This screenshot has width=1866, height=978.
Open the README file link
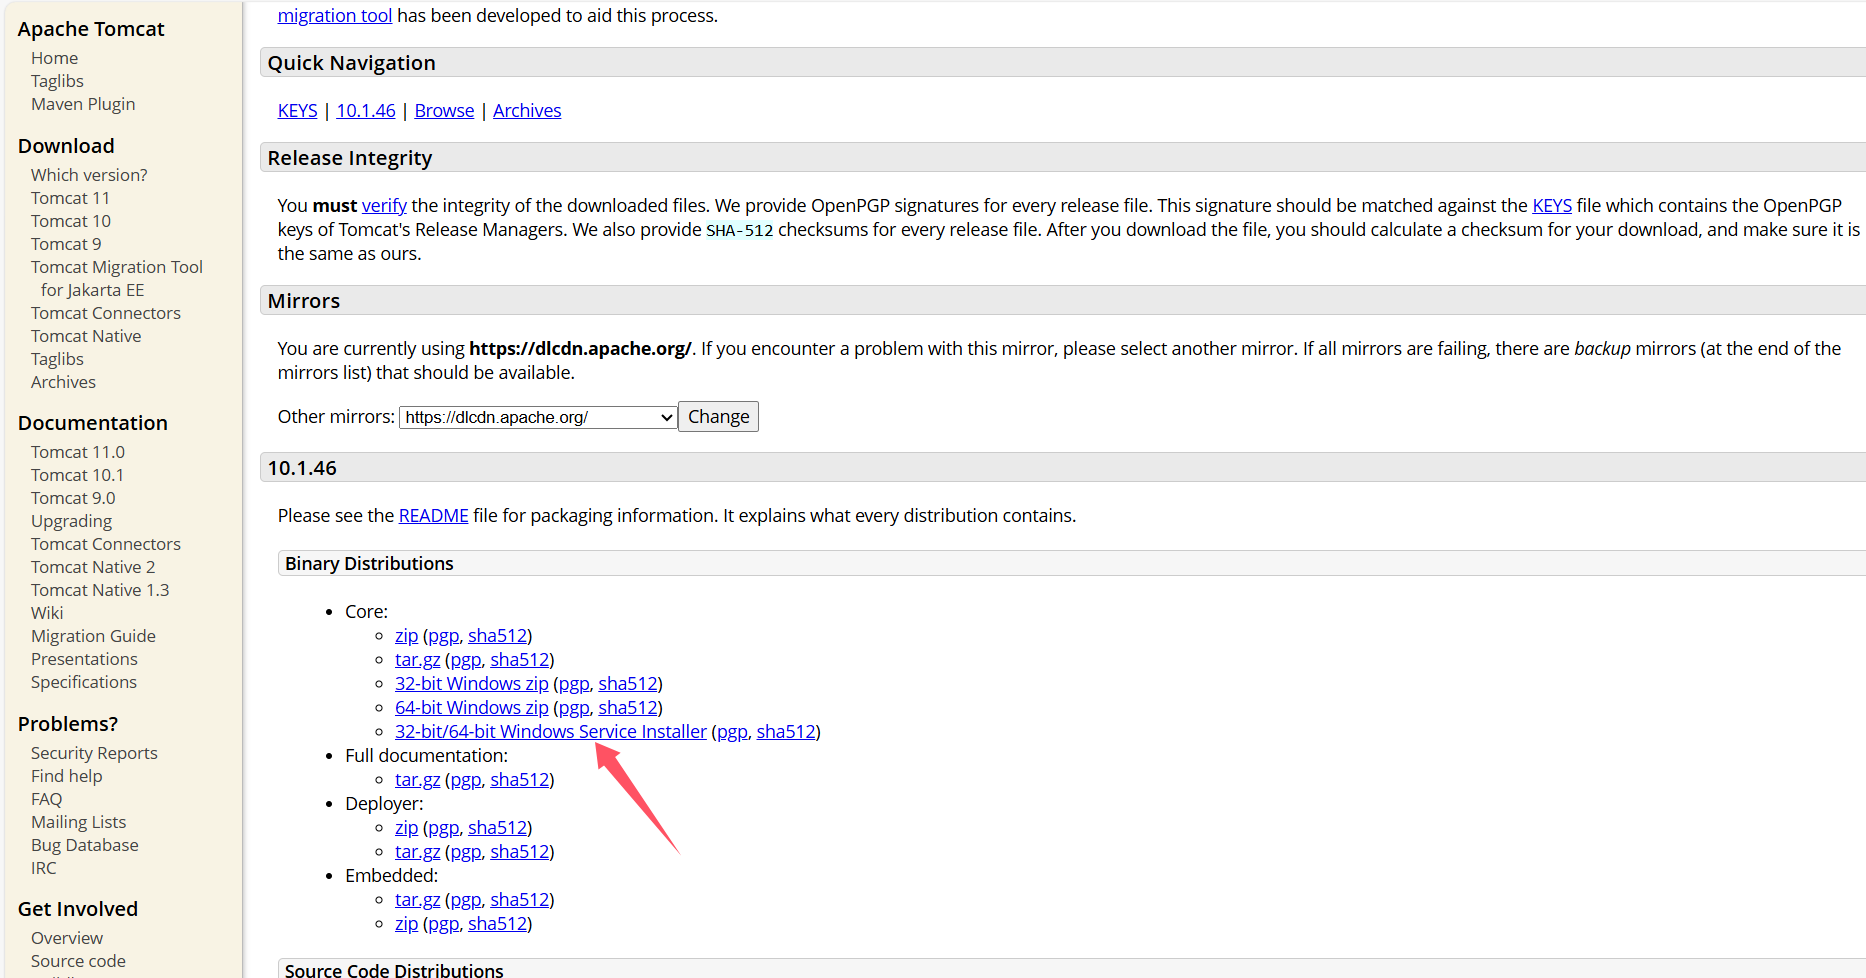pyautogui.click(x=433, y=516)
